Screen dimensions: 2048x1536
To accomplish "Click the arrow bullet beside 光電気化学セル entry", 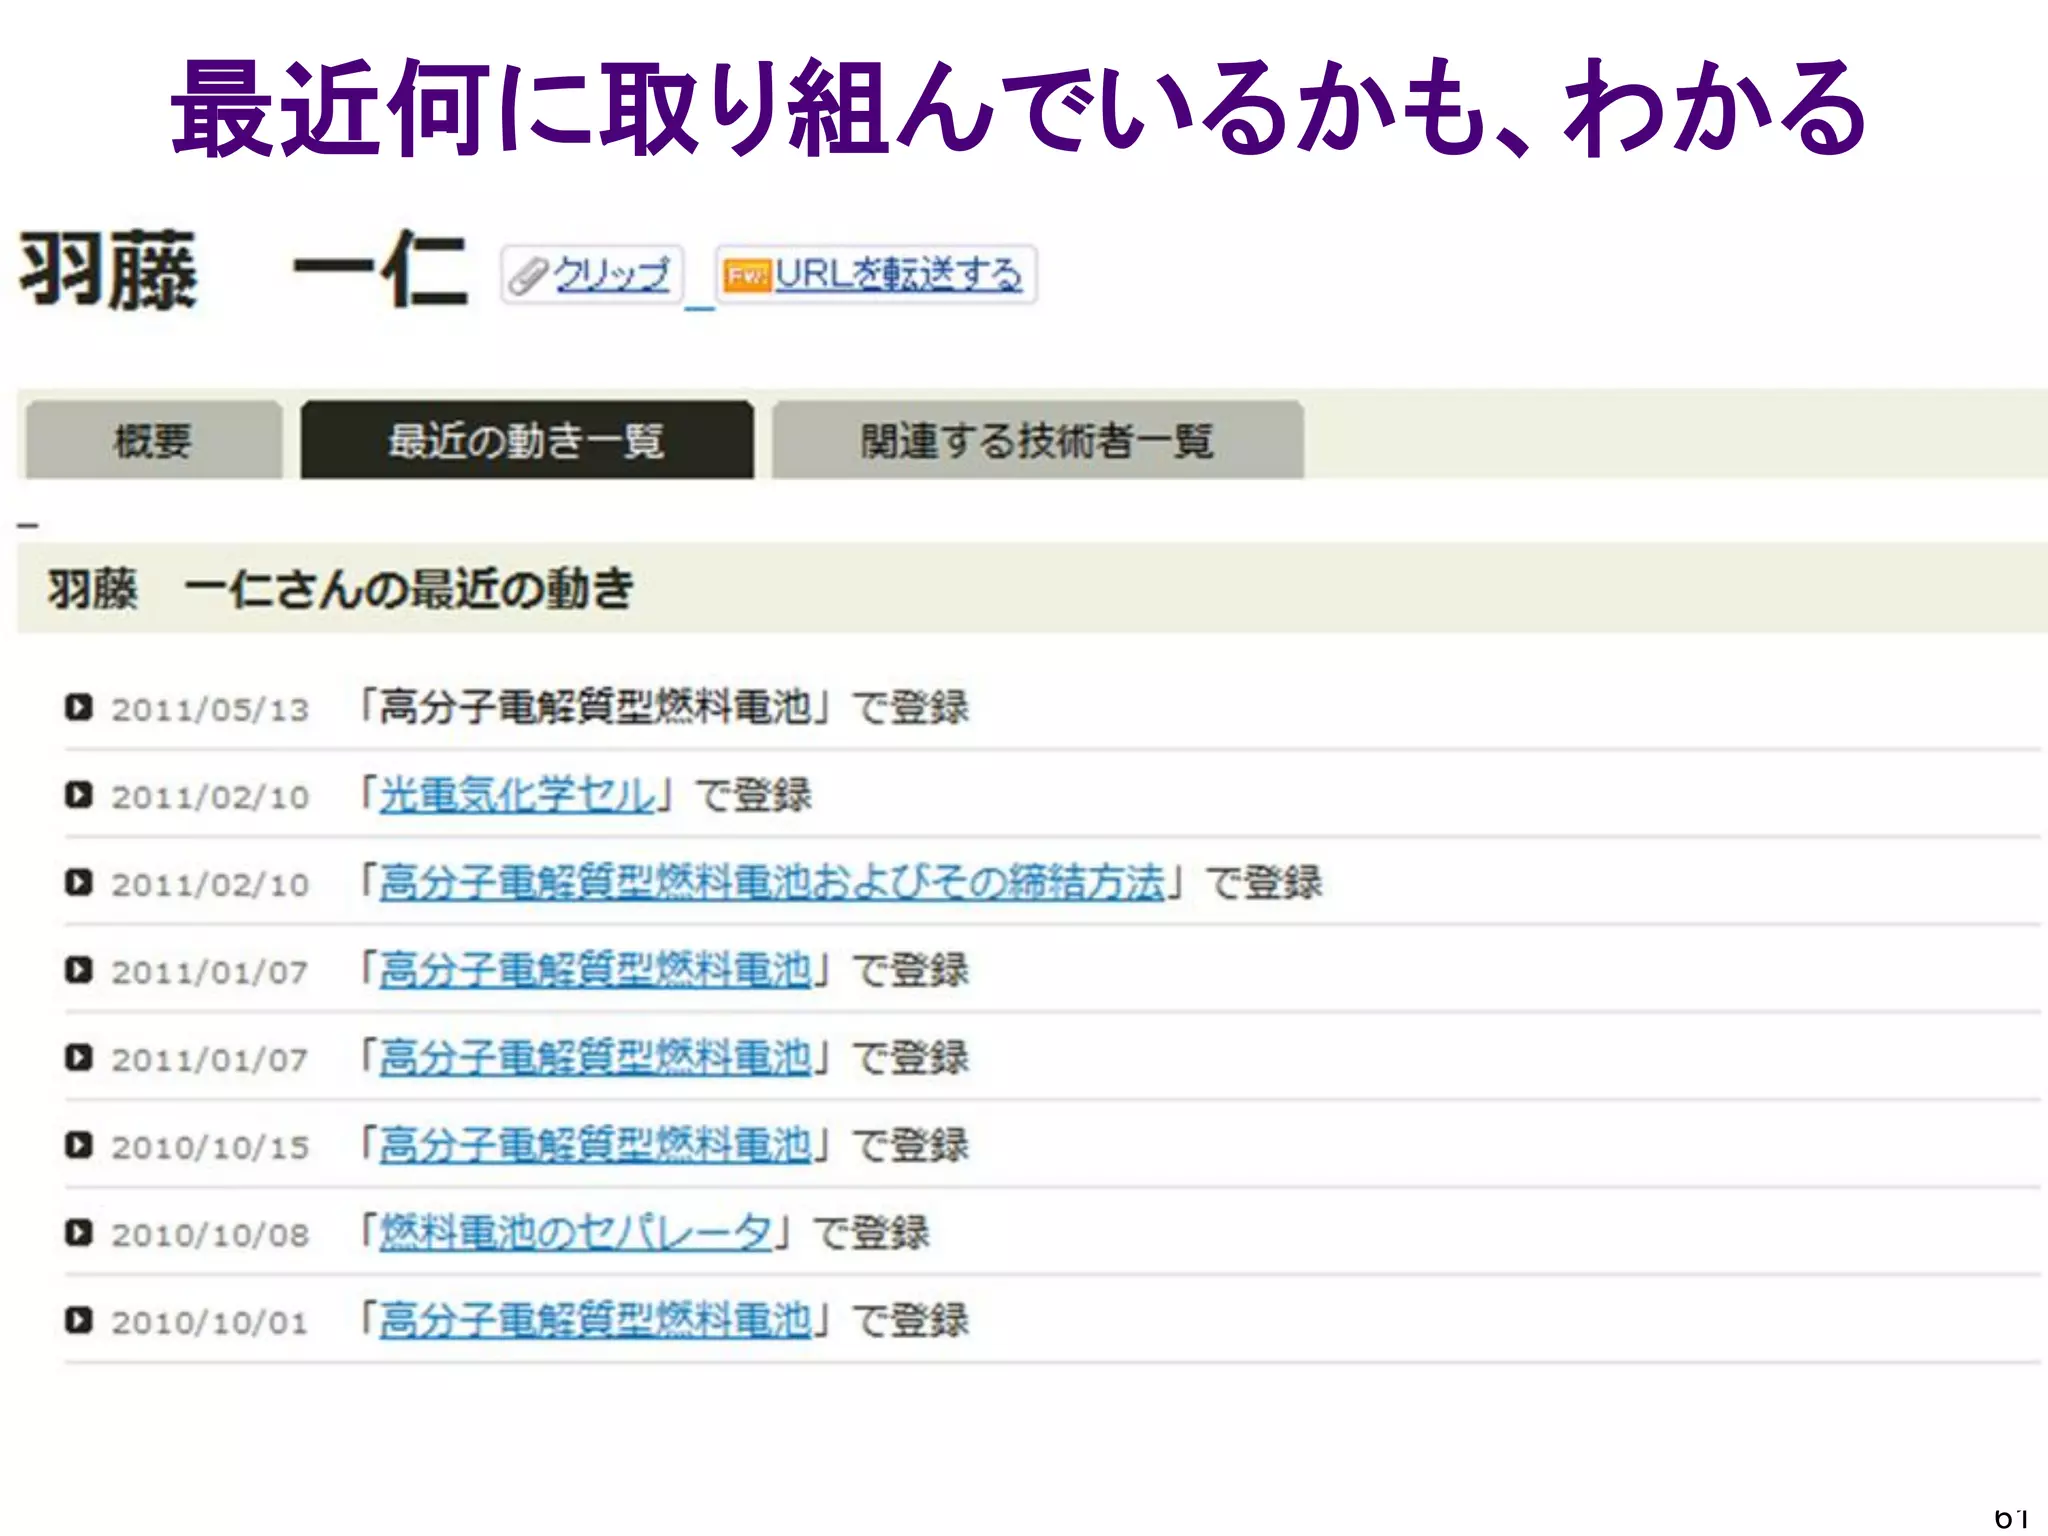I will 79,795.
